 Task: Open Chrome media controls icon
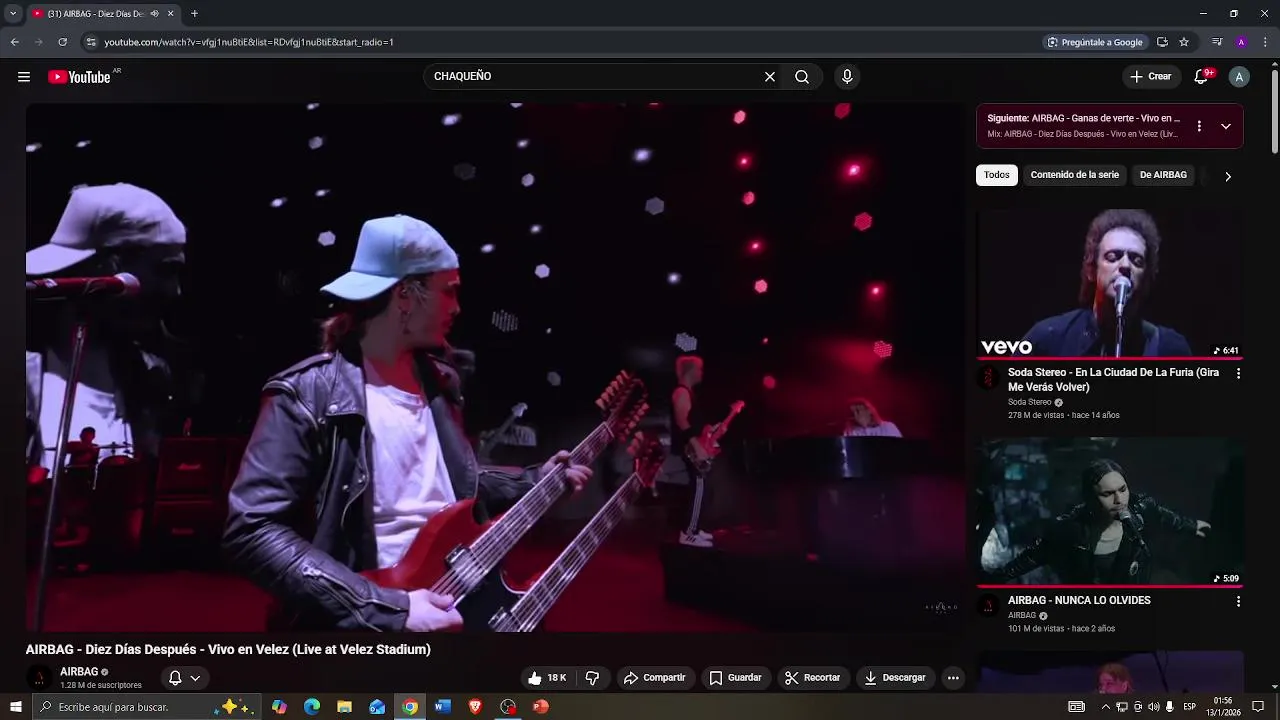1217,42
